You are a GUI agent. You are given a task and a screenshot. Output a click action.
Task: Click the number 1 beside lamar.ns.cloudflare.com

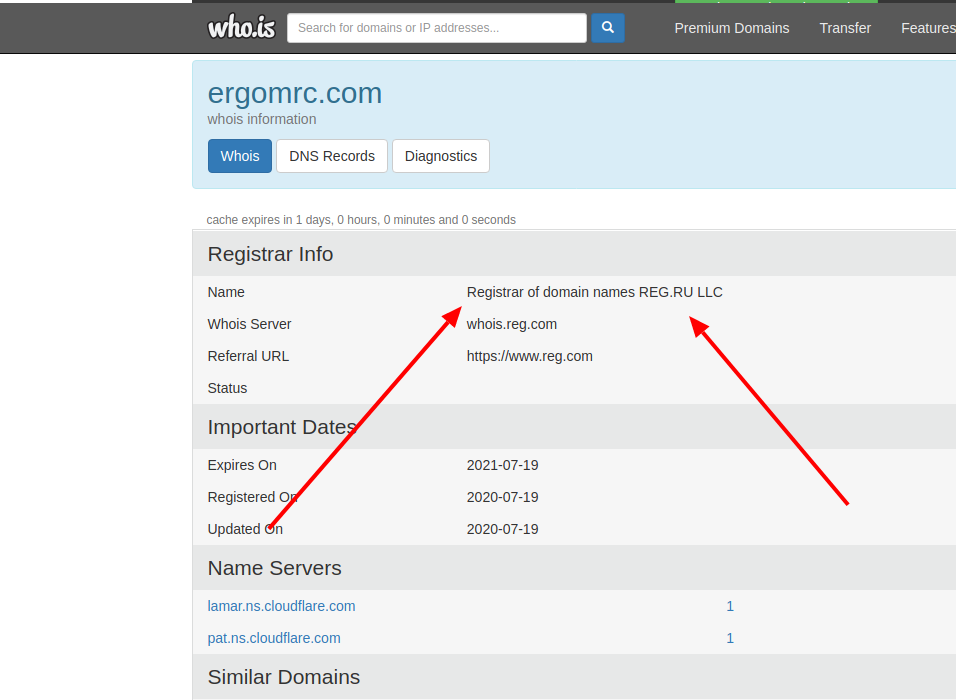[x=730, y=606]
